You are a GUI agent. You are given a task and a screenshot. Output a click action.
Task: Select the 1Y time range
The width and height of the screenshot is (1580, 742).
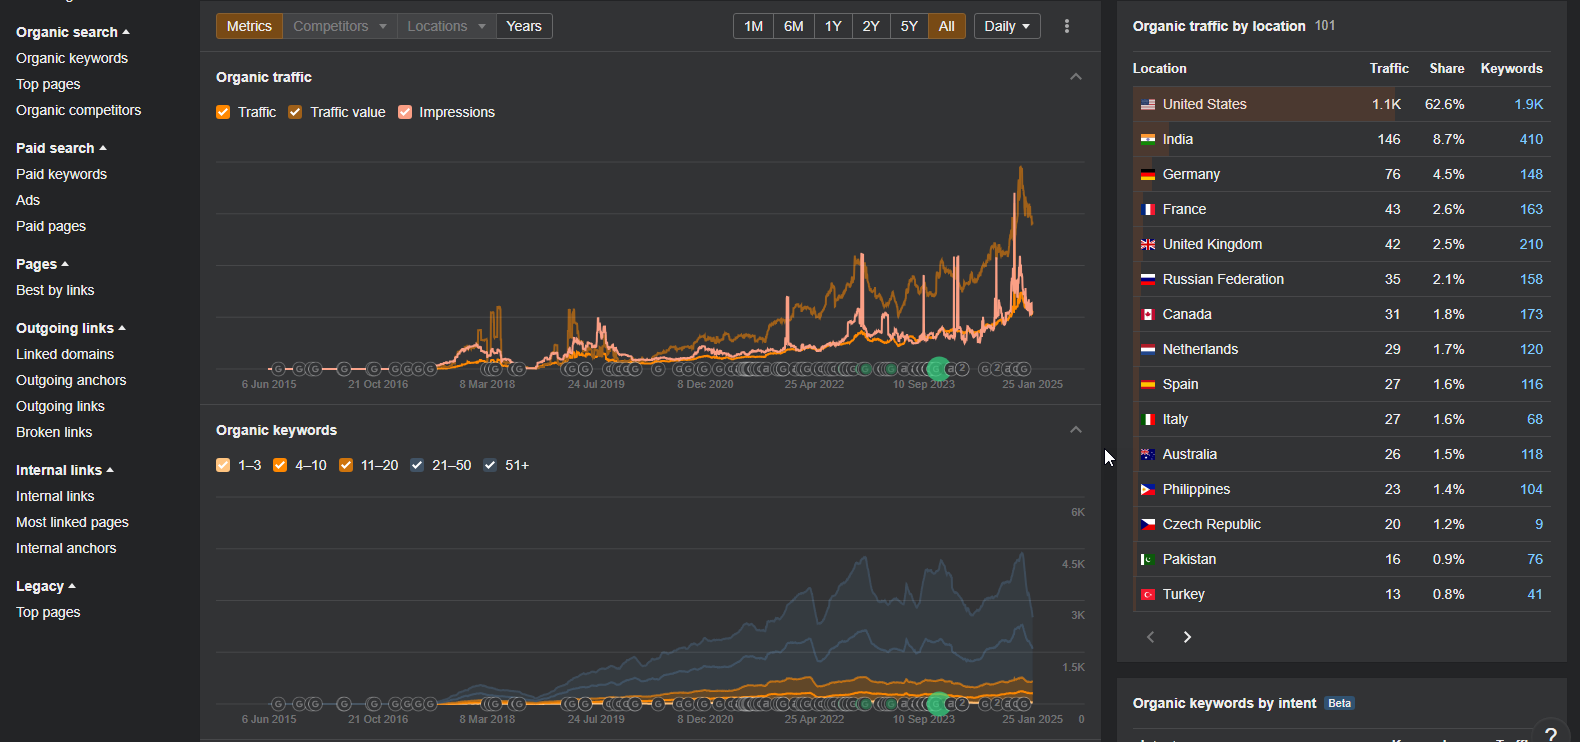tap(833, 26)
